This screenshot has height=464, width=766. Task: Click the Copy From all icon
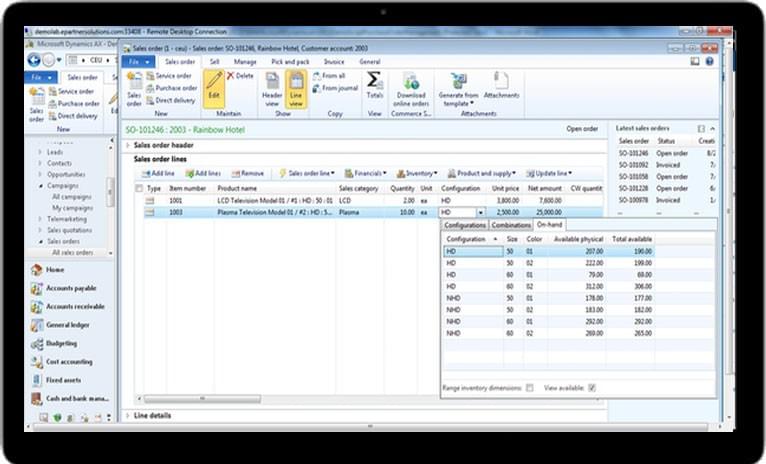coord(316,76)
